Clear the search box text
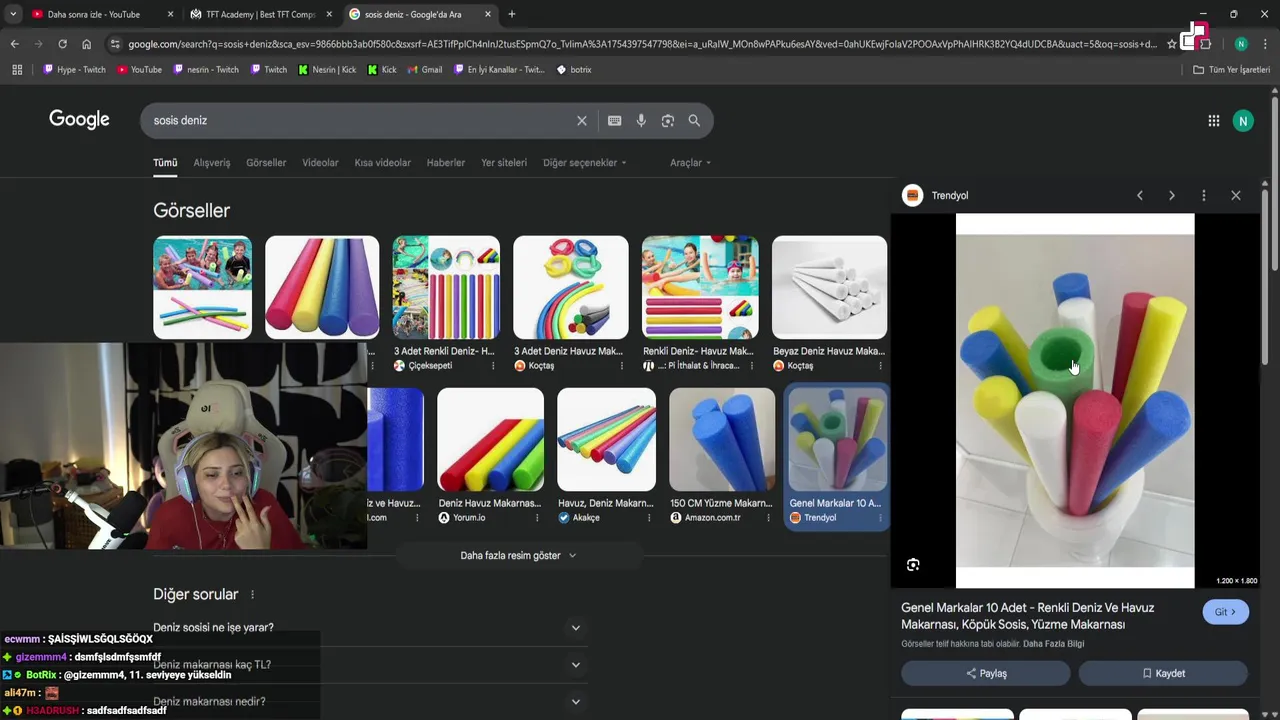The height and width of the screenshot is (720, 1280). point(581,121)
